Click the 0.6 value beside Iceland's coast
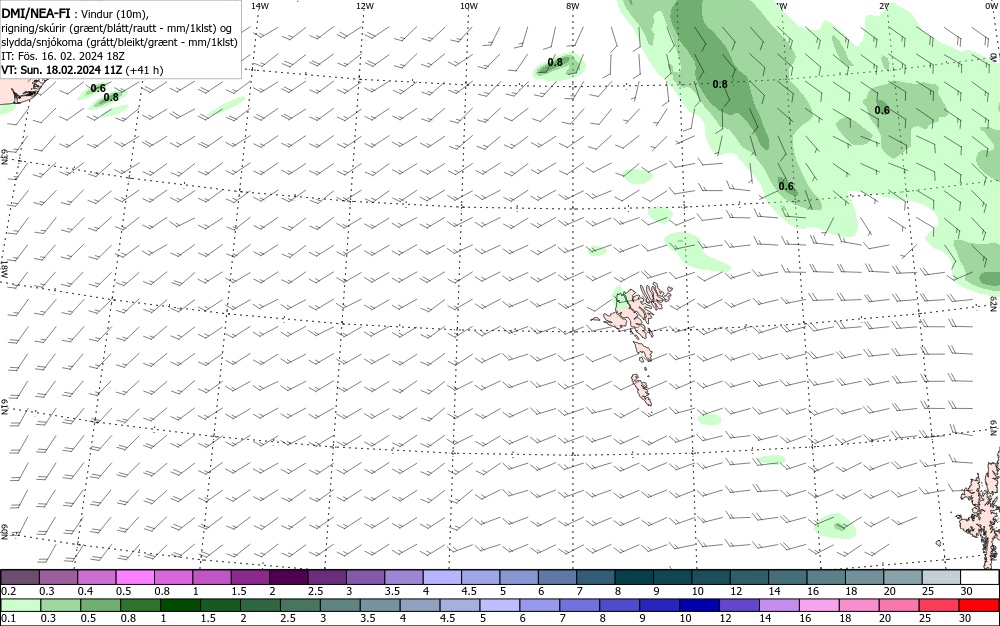The width and height of the screenshot is (1000, 626). (x=98, y=88)
